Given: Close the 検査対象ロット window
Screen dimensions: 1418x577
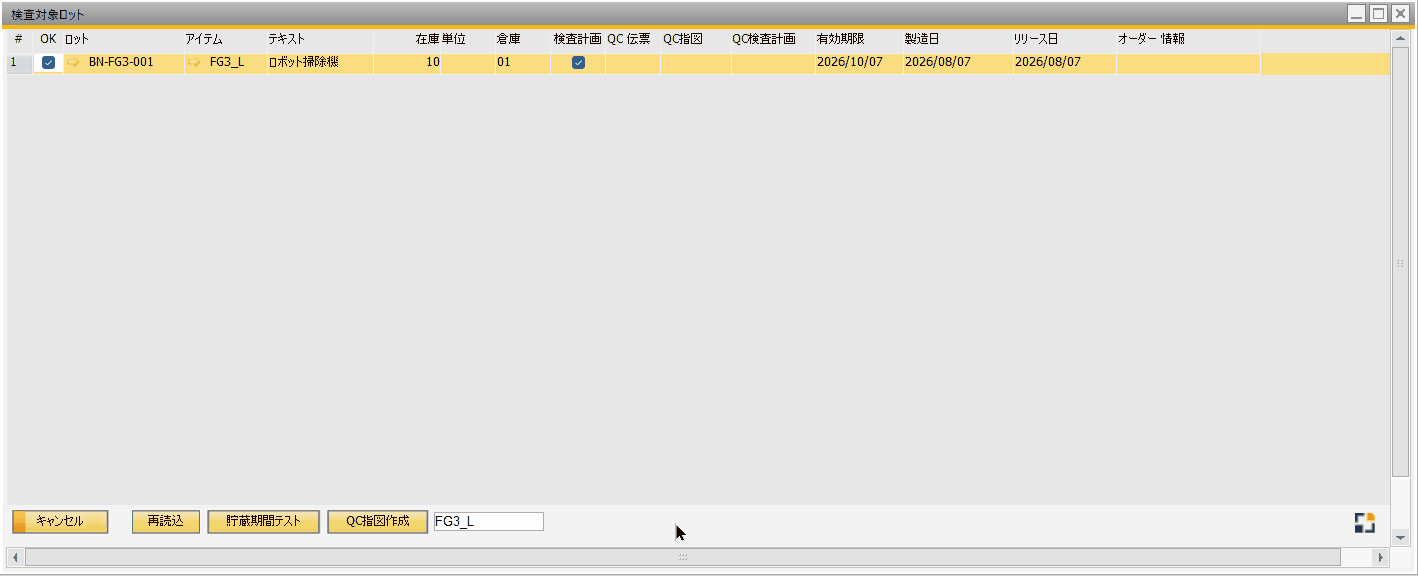Looking at the screenshot, I should click(1401, 14).
